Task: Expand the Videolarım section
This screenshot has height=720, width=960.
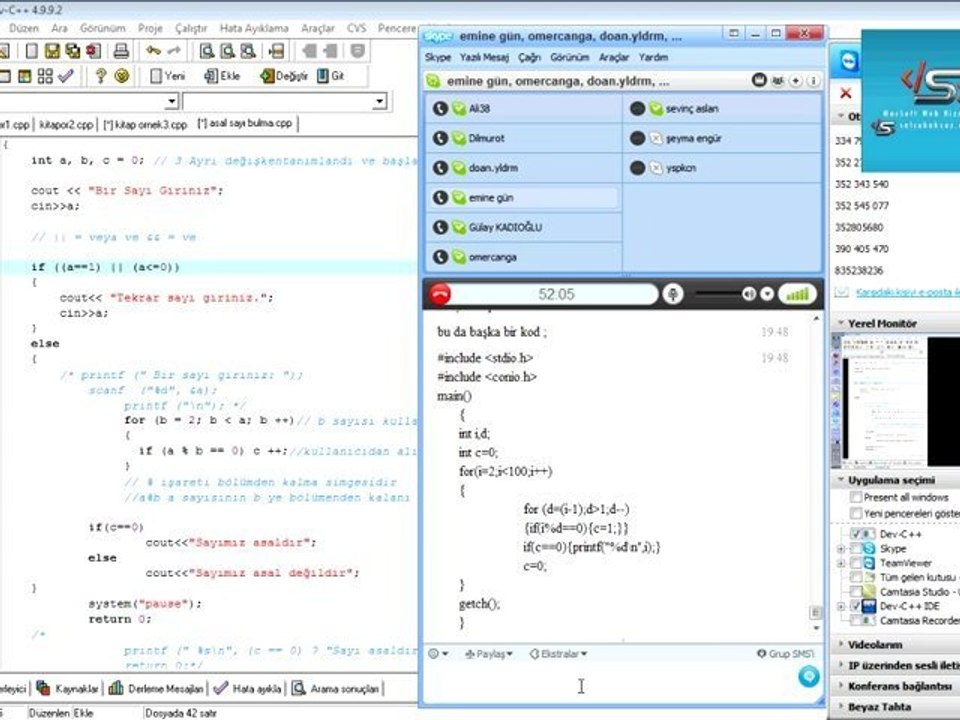Action: 842,644
